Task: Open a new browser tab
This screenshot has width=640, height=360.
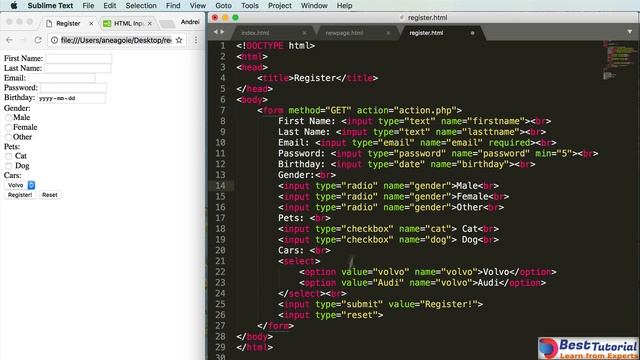Action: (x=167, y=24)
